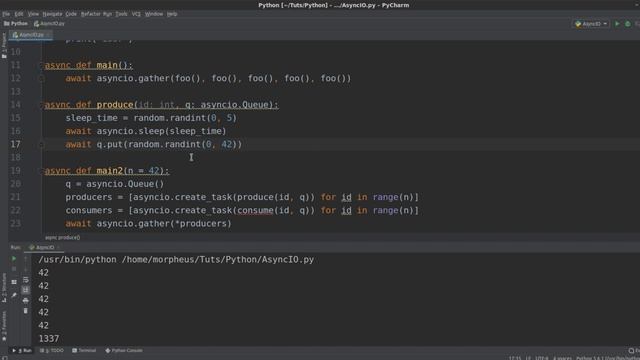Open the Terminal tool window
The width and height of the screenshot is (640, 360).
84,351
